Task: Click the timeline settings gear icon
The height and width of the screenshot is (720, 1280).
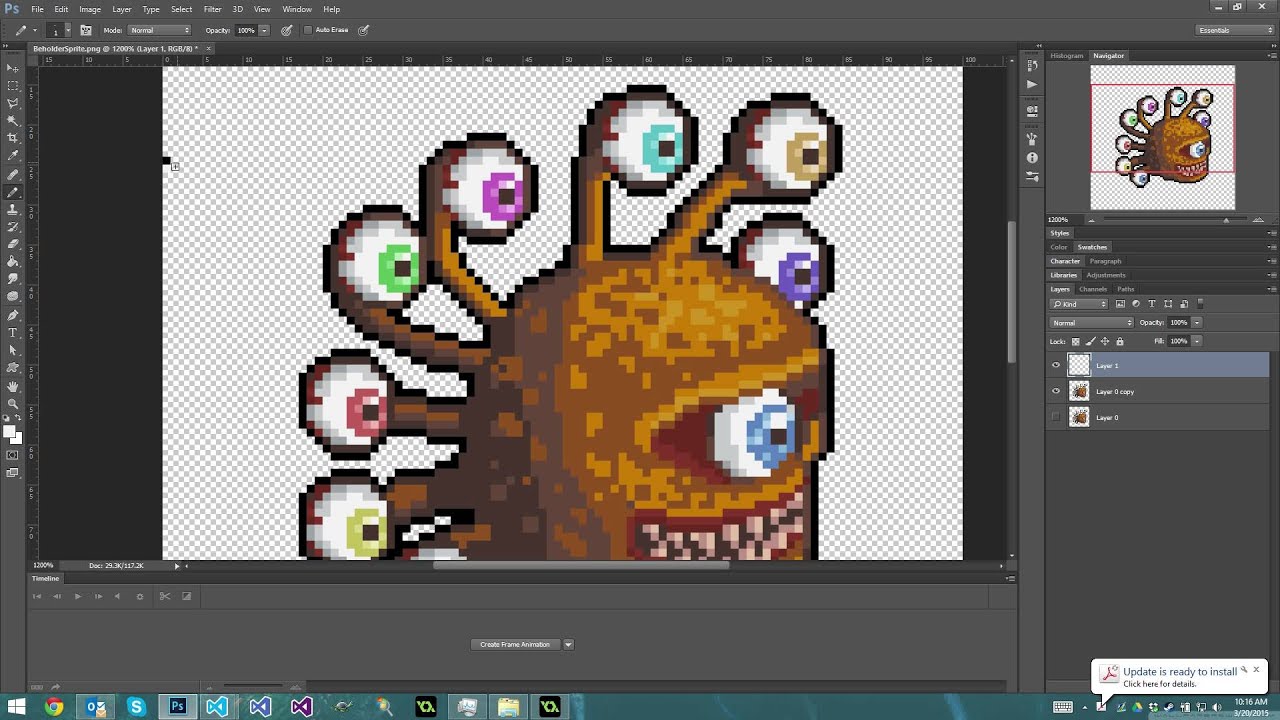Action: 140,596
